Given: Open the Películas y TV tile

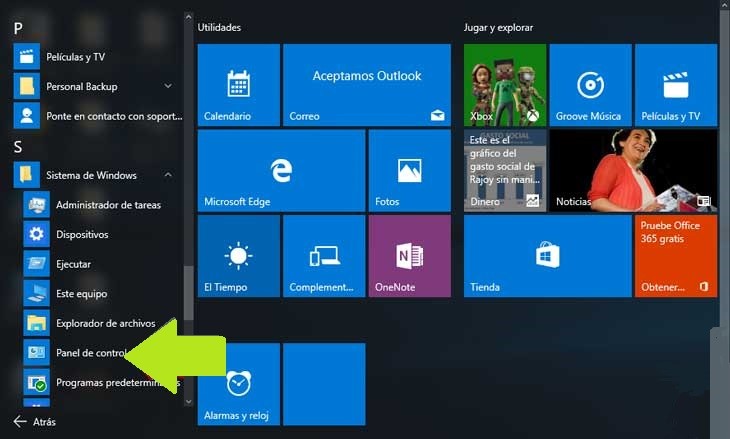Looking at the screenshot, I should click(676, 85).
